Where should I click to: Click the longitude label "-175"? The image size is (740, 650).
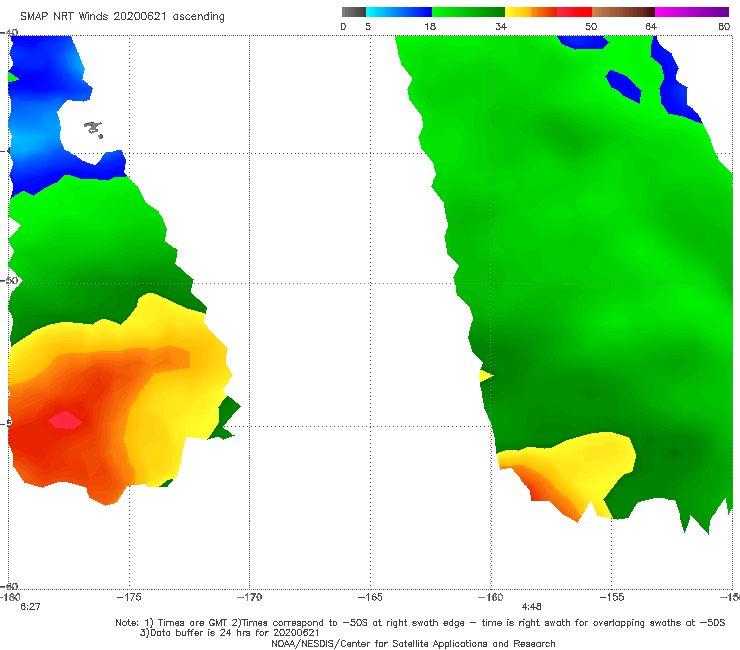129,597
